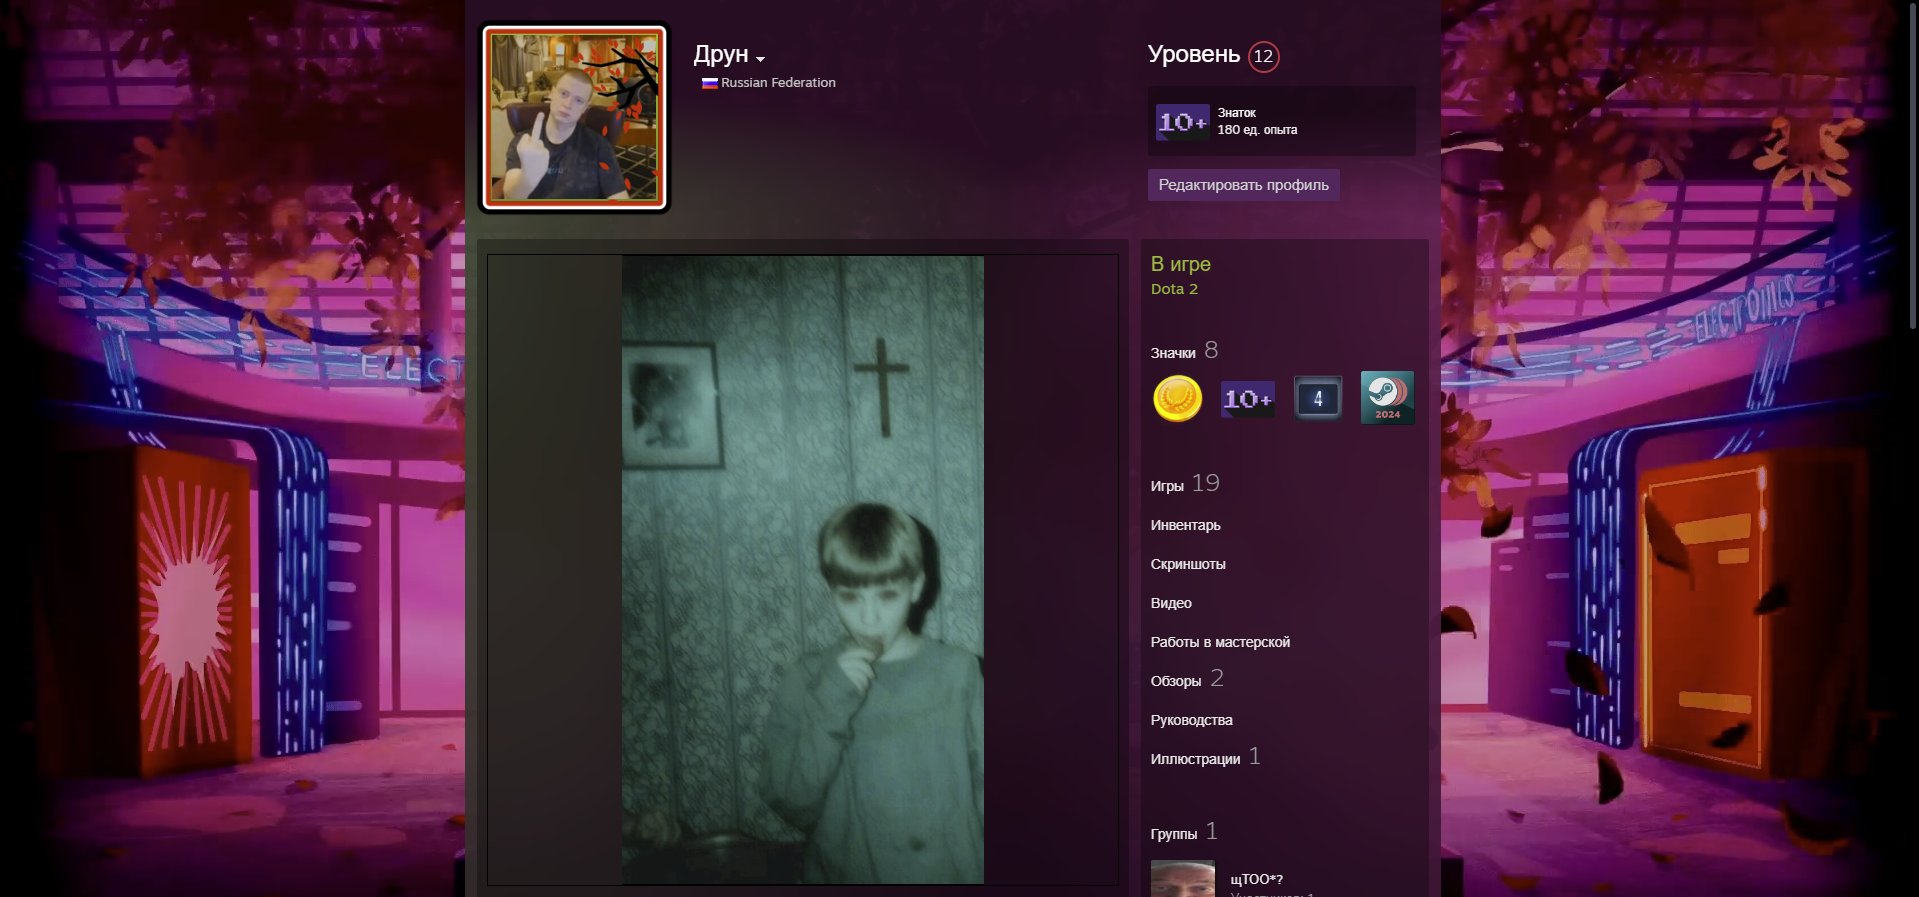Viewport: 1919px width, 897px height.
Task: Click the gold coin badge icon
Action: point(1177,398)
